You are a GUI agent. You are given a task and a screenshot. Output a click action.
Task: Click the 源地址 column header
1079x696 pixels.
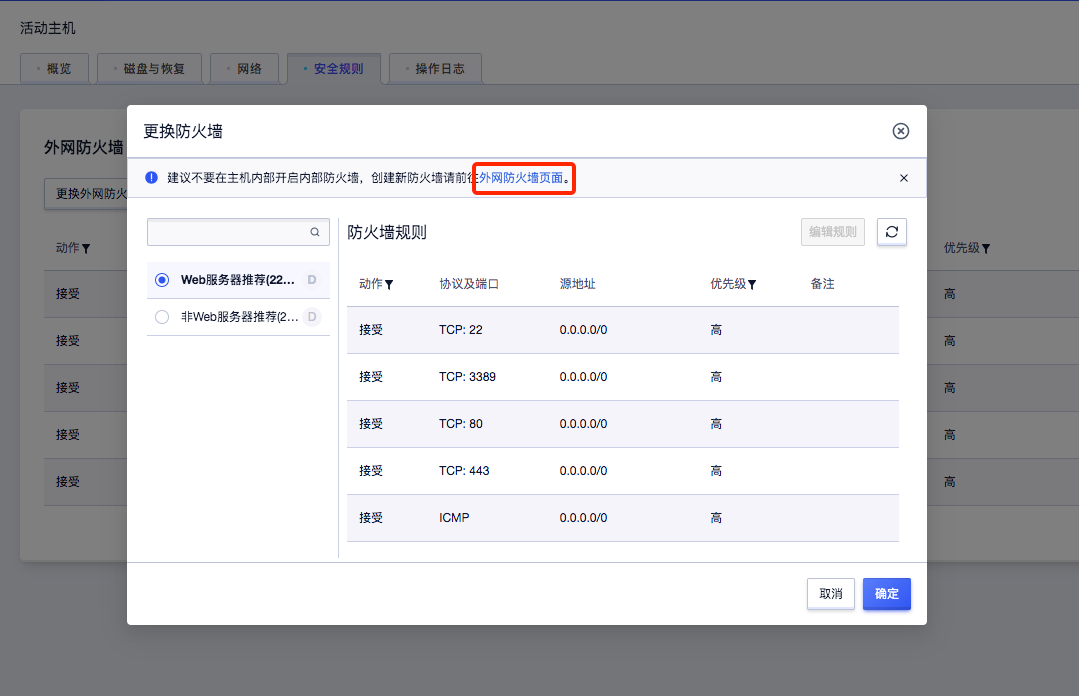[x=577, y=284]
